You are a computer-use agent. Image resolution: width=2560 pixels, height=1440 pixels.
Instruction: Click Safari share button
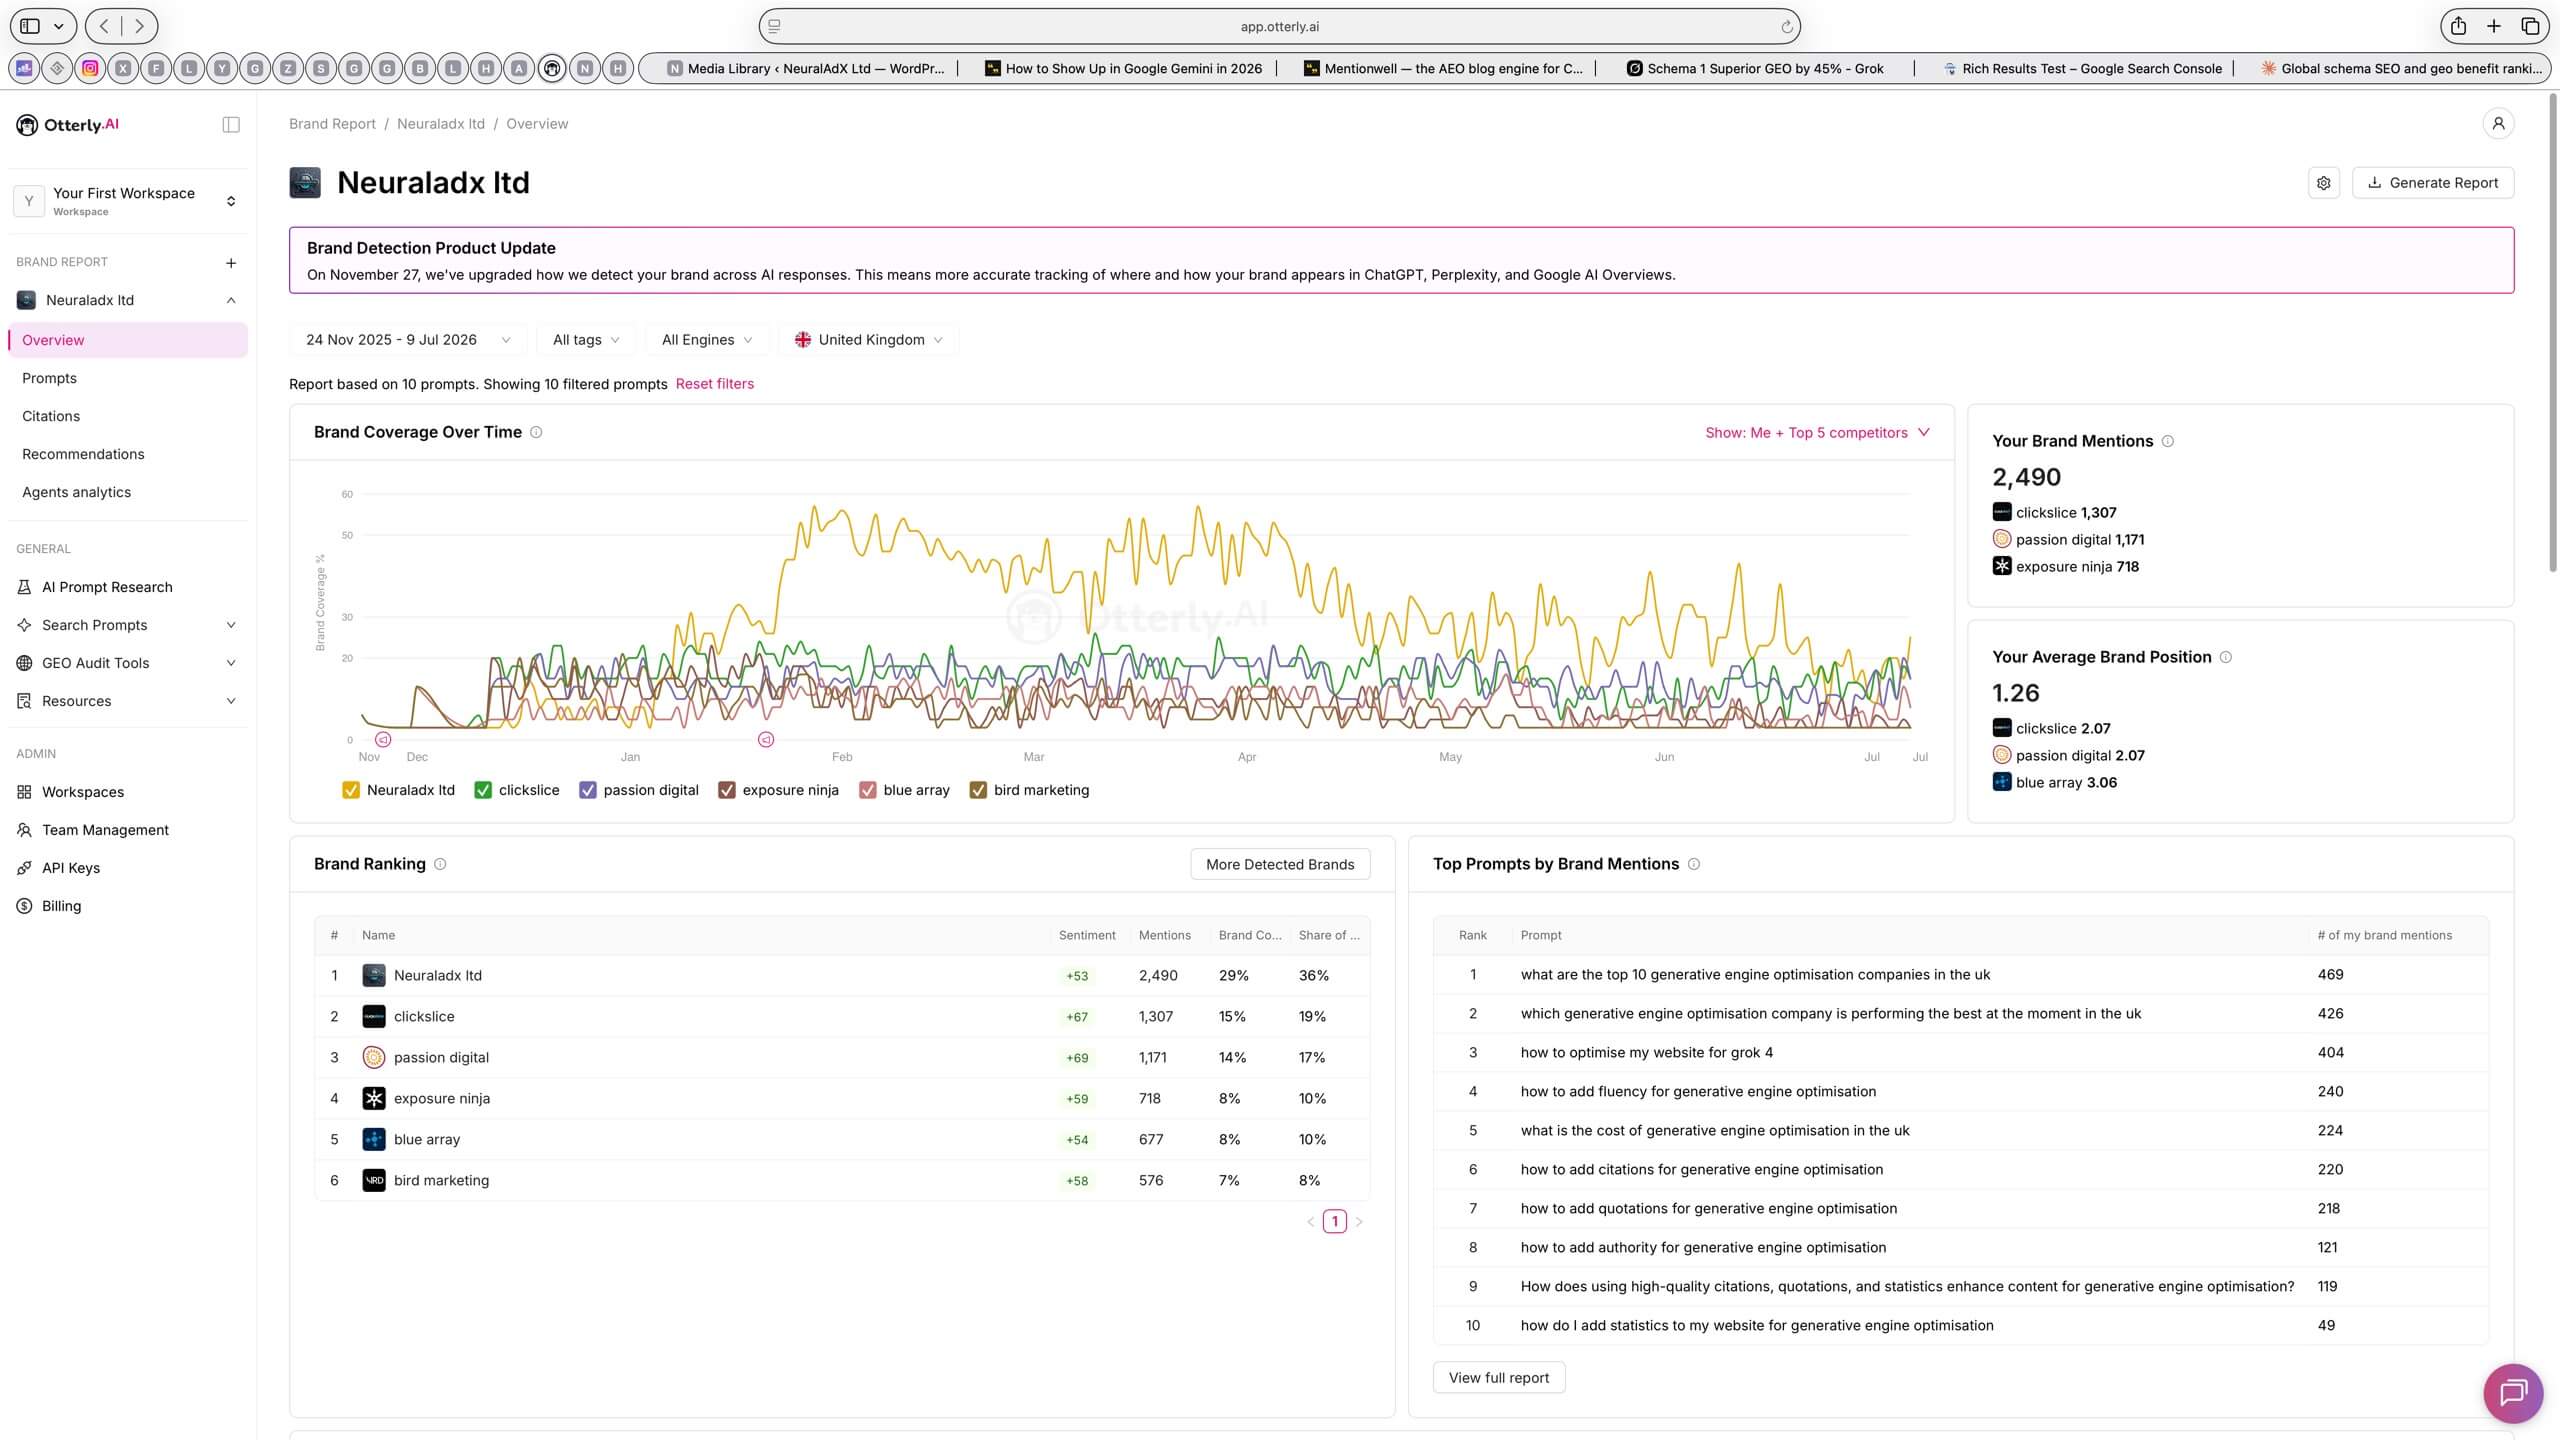(x=2459, y=27)
